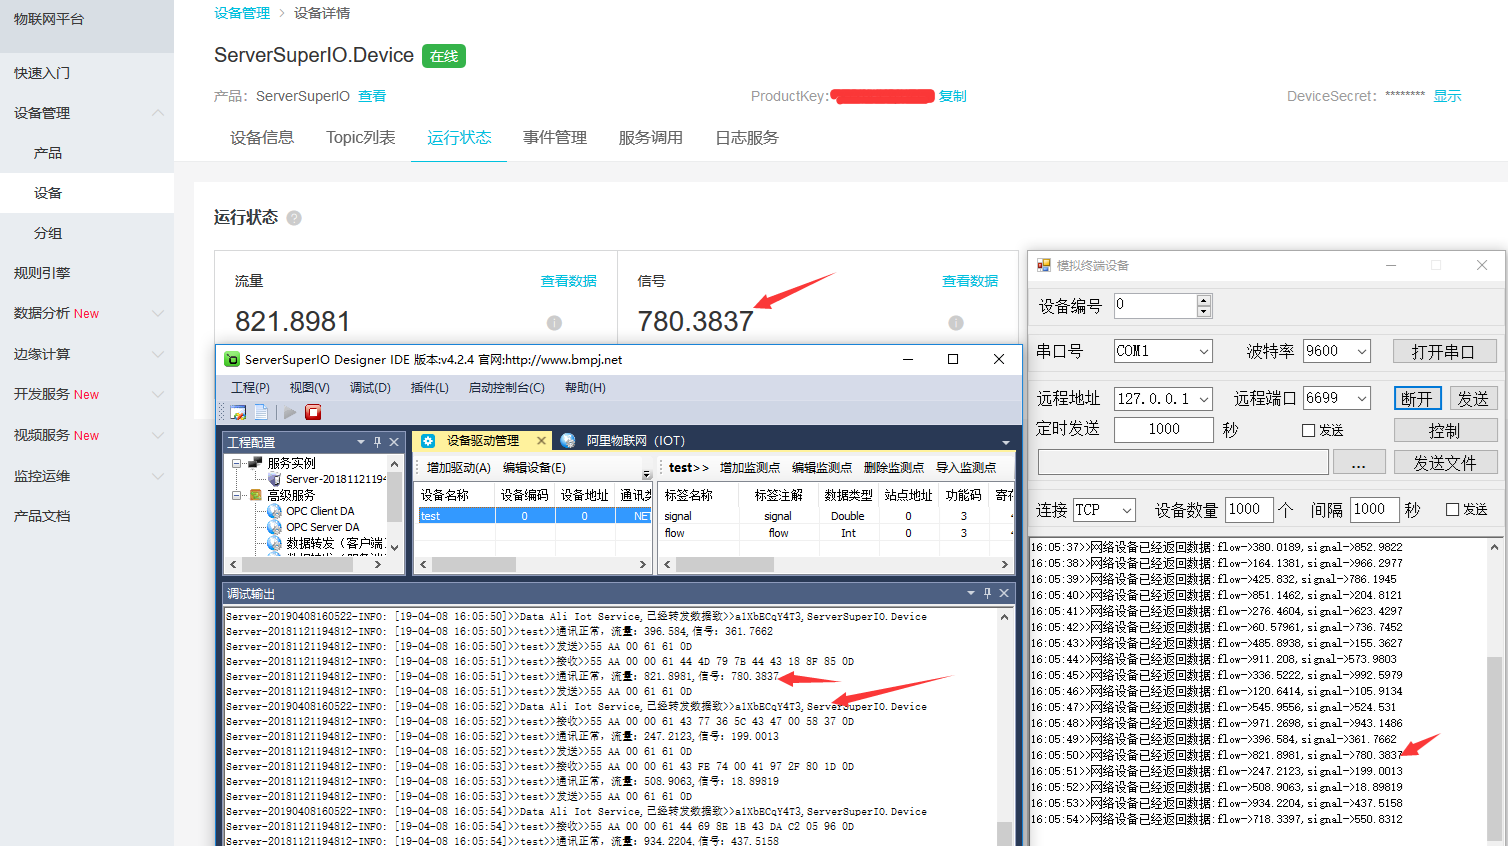Click the 数据转发（客户端 globe icon

(x=274, y=543)
